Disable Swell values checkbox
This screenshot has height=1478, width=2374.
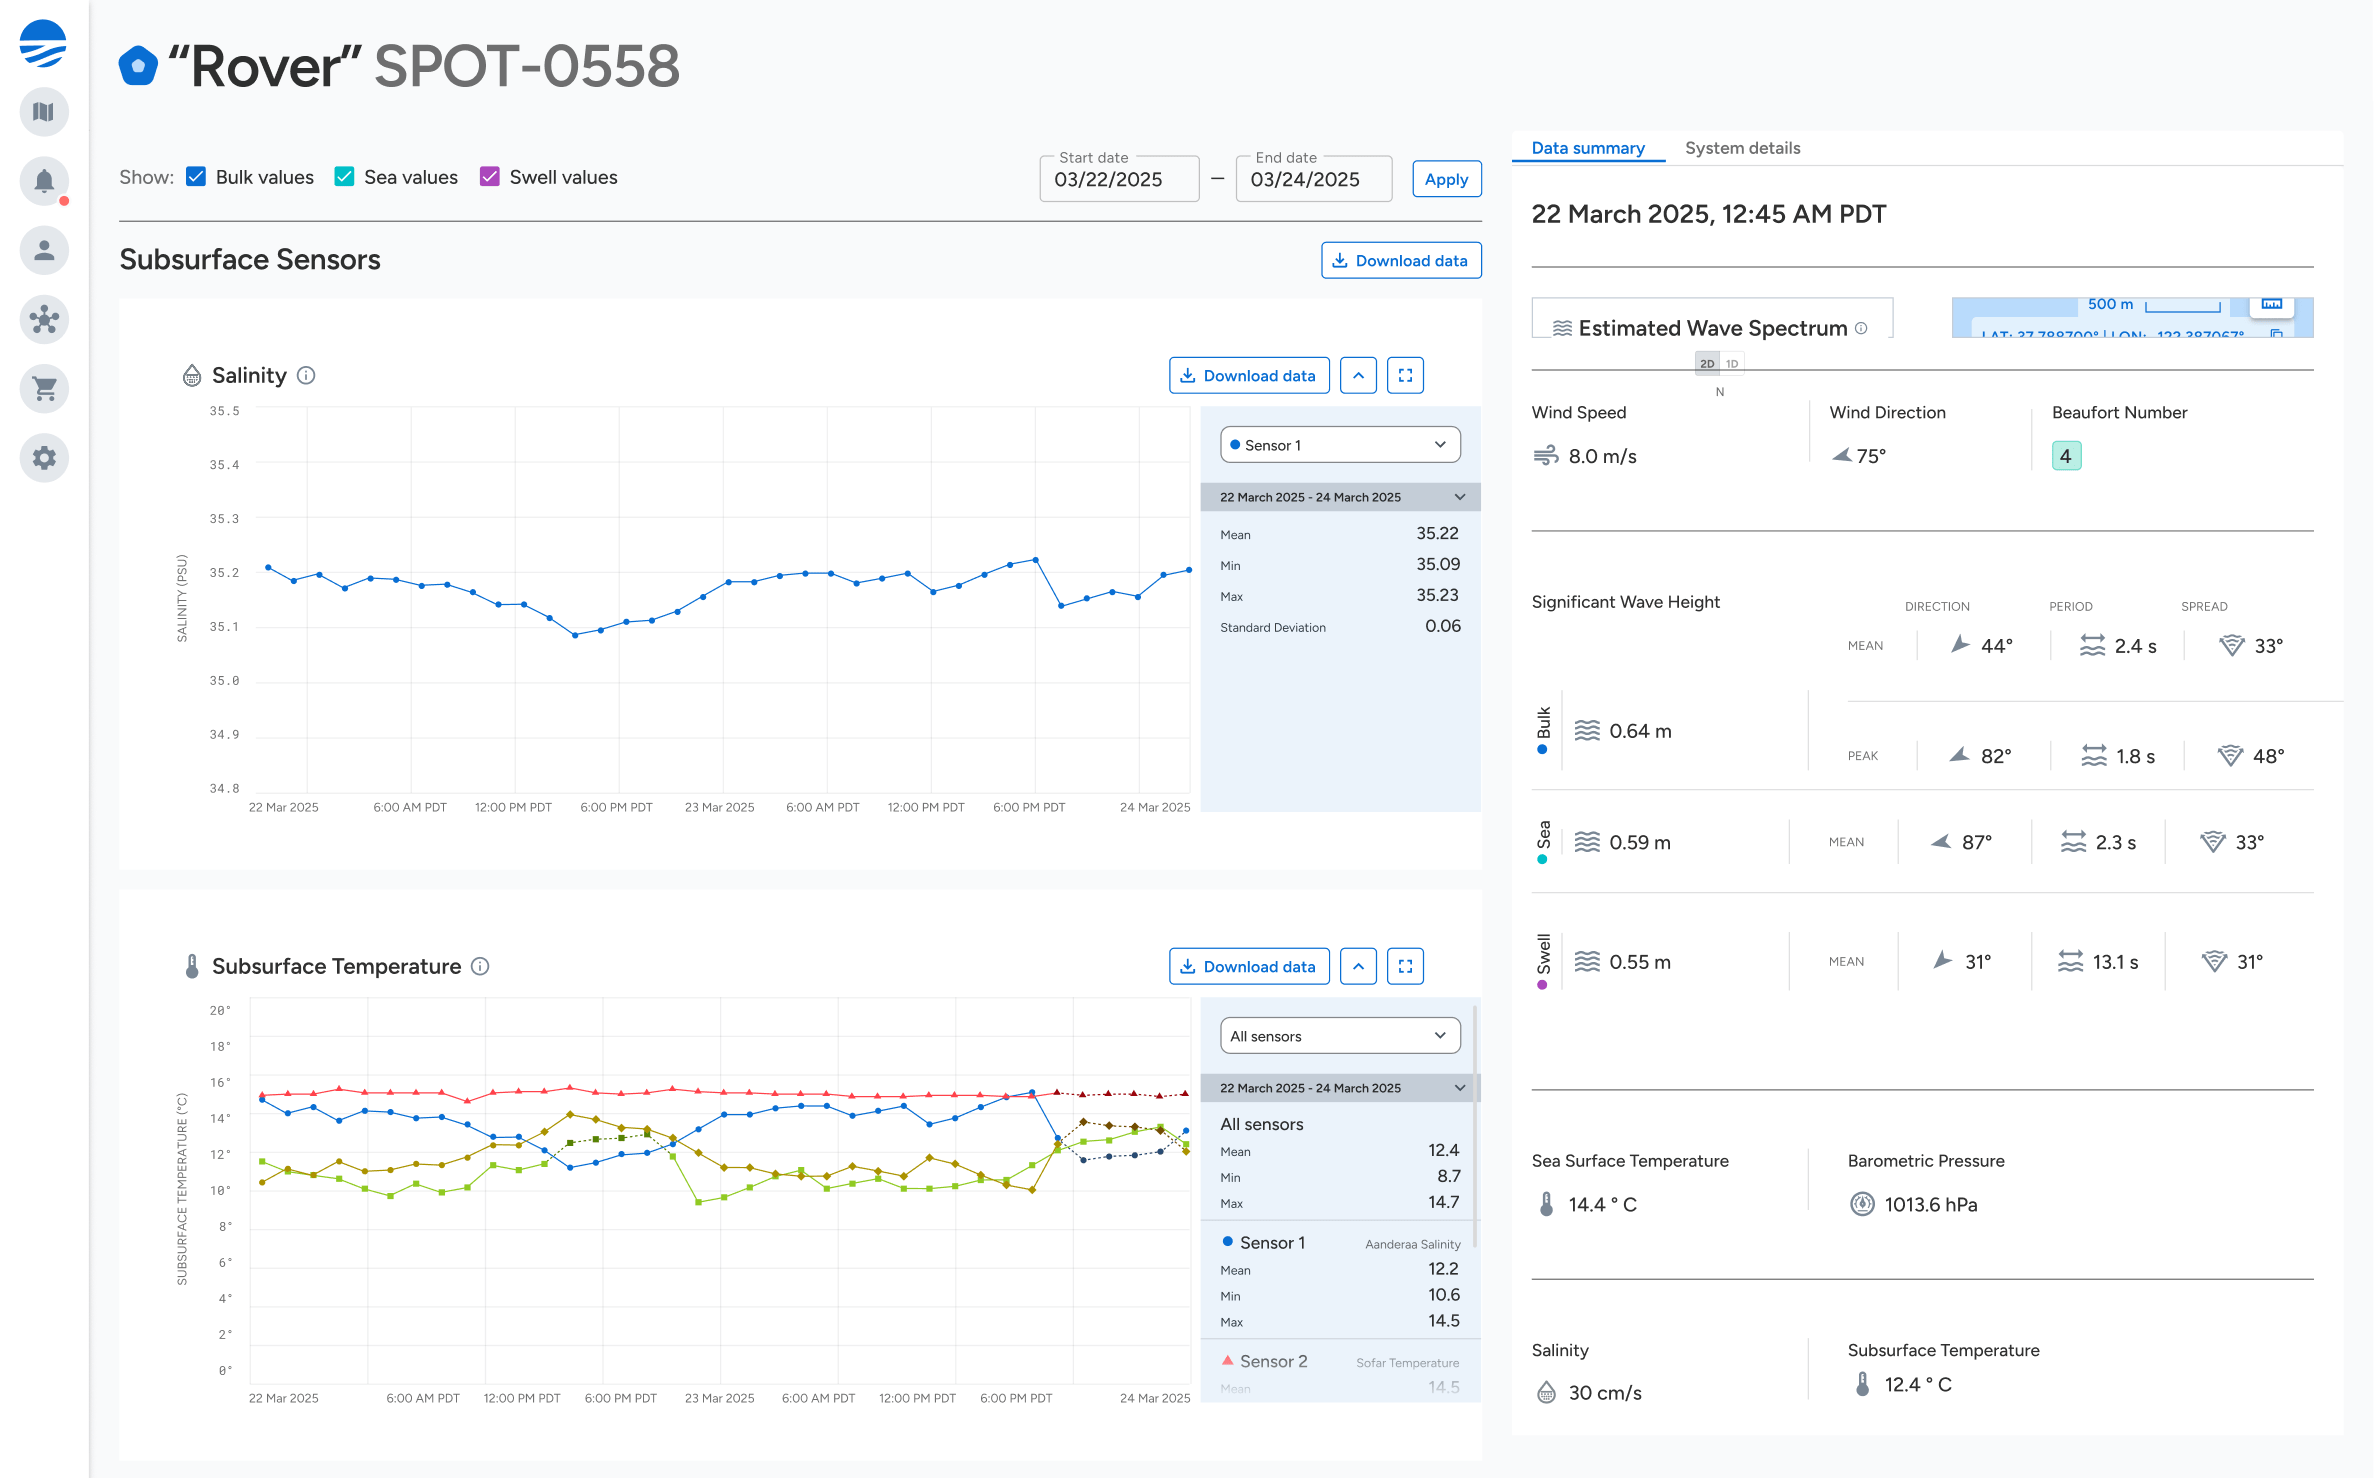[490, 177]
